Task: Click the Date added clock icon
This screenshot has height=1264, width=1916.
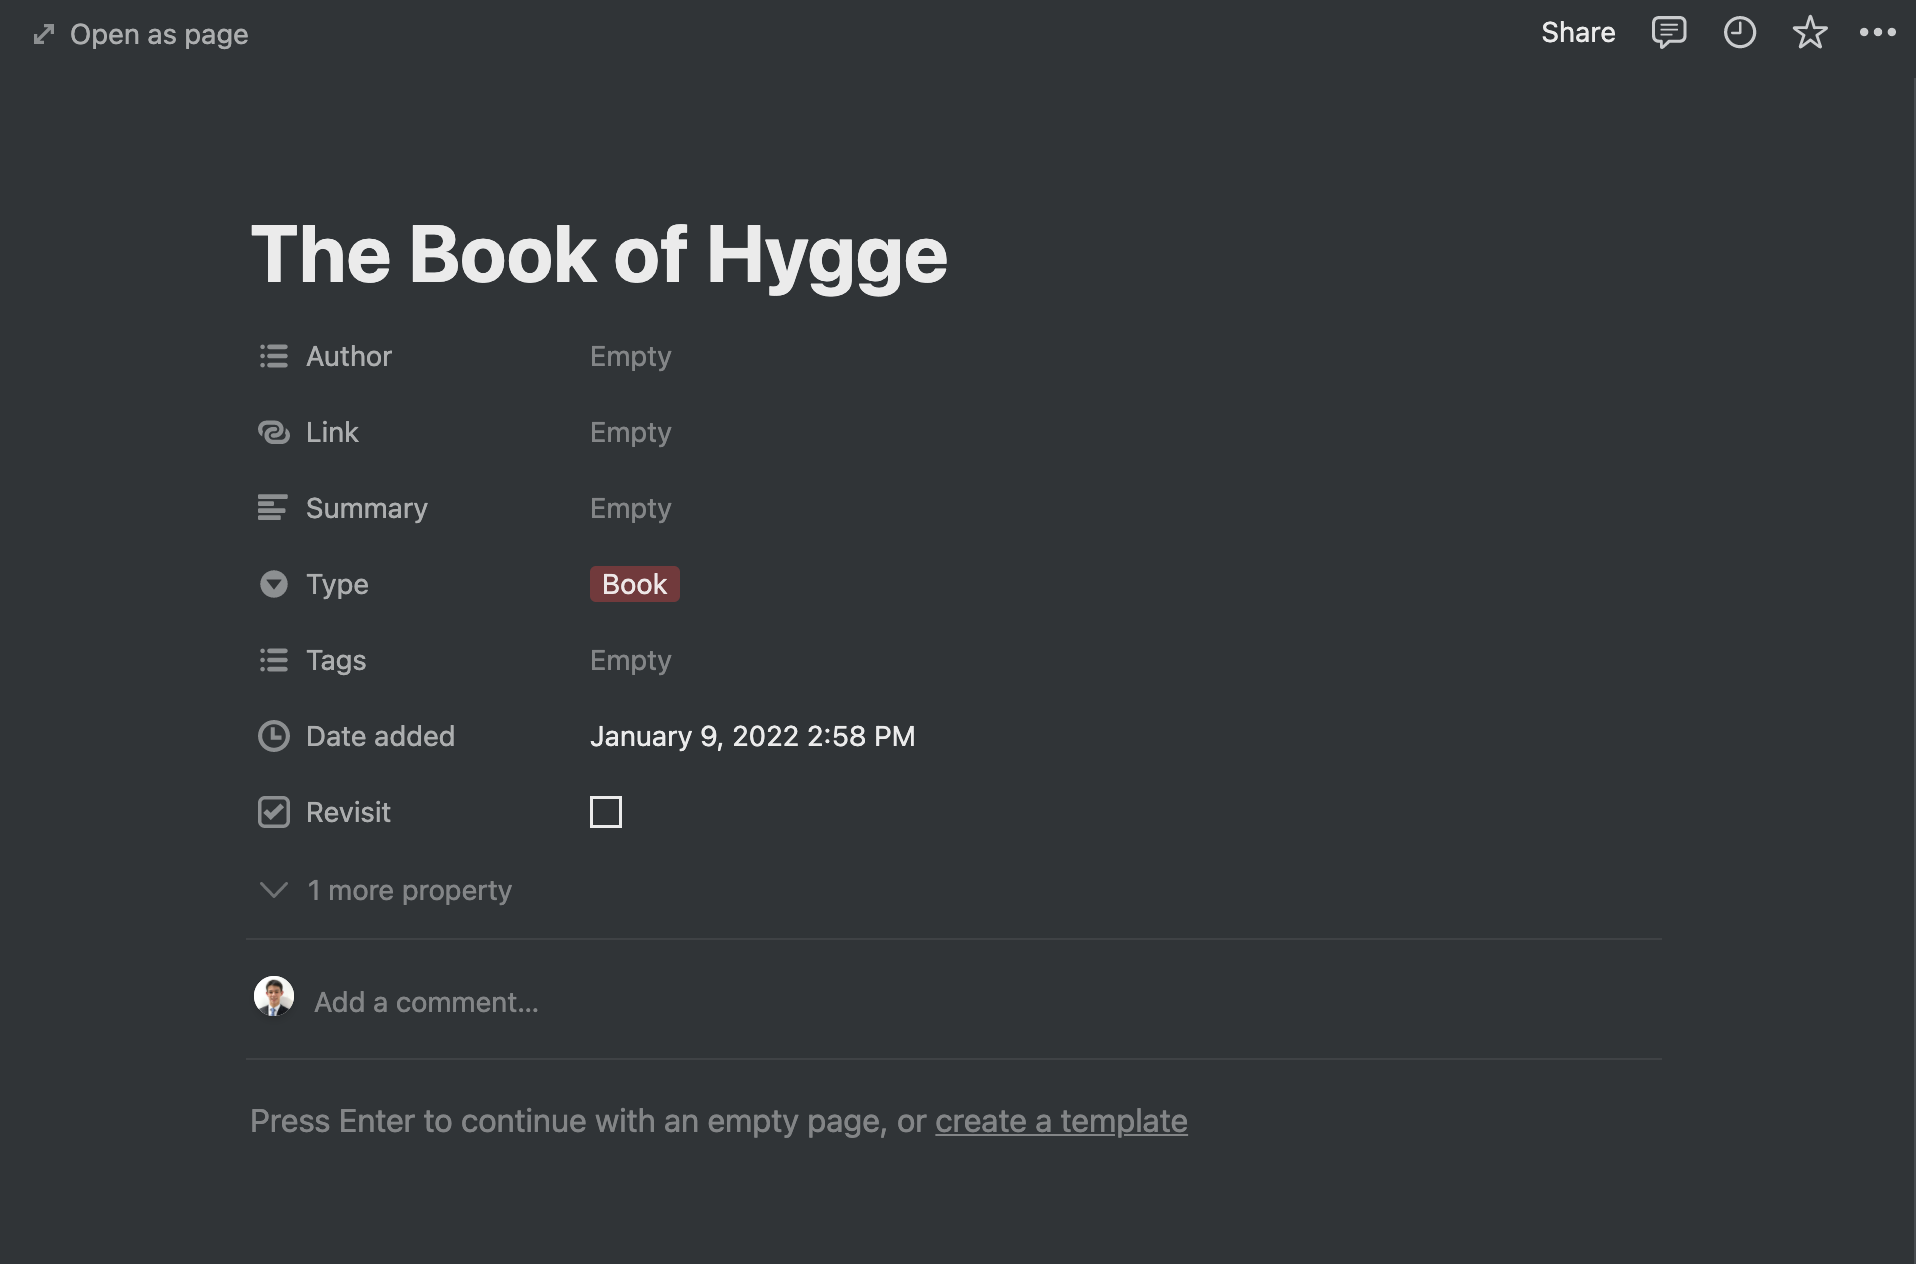Action: click(x=273, y=736)
